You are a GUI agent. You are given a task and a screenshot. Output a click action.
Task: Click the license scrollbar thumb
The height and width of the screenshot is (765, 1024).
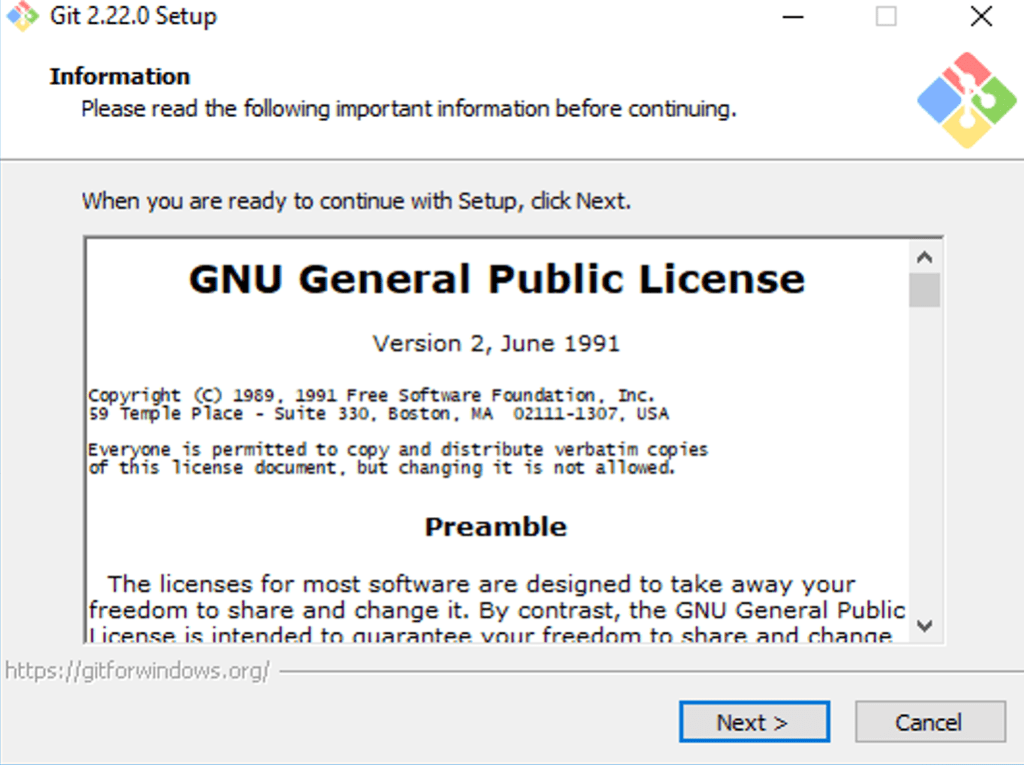(x=924, y=289)
